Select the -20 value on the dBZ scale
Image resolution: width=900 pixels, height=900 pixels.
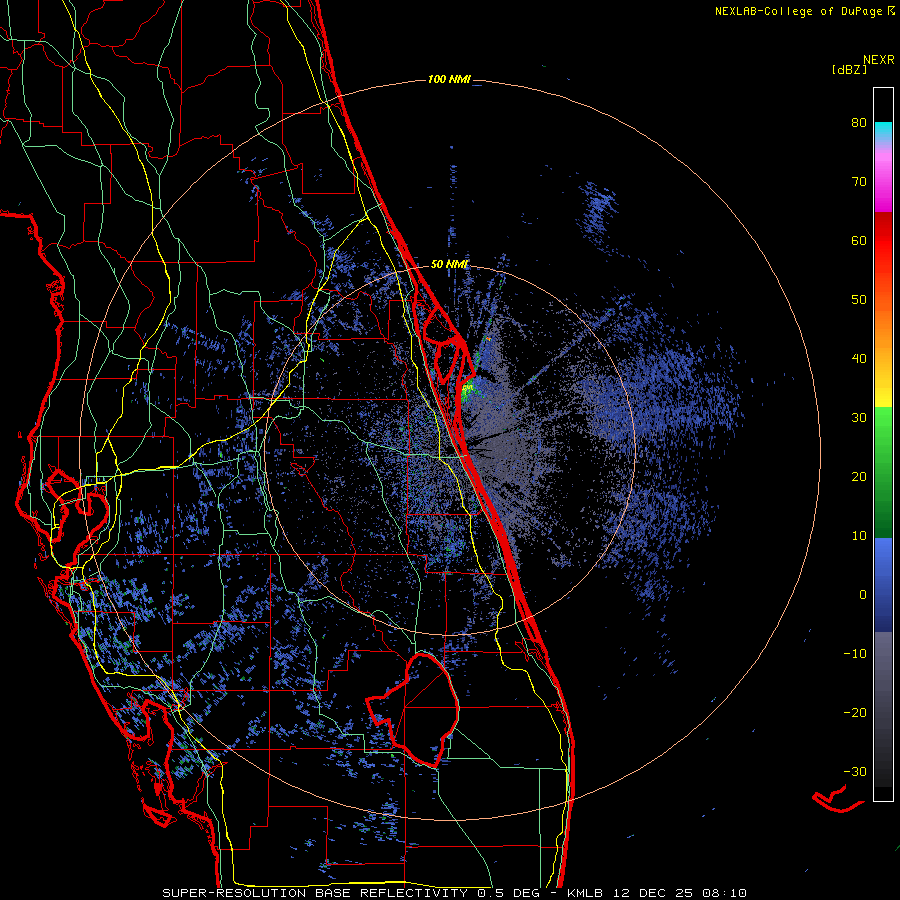pyautogui.click(x=855, y=712)
